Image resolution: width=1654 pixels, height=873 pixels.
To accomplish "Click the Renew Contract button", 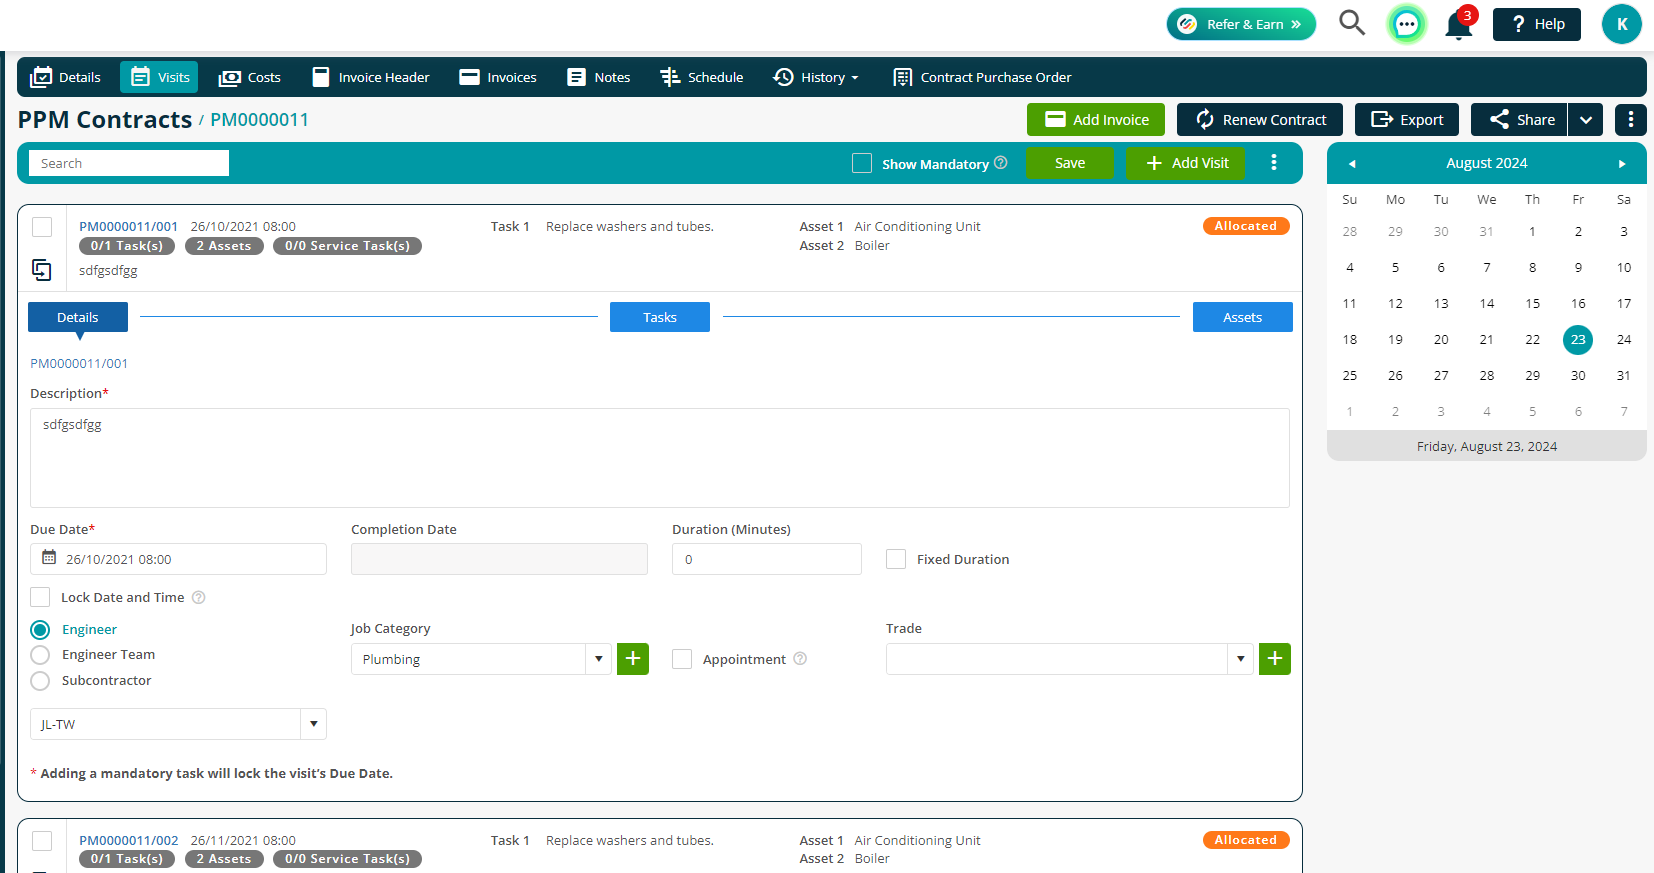I will tap(1260, 119).
